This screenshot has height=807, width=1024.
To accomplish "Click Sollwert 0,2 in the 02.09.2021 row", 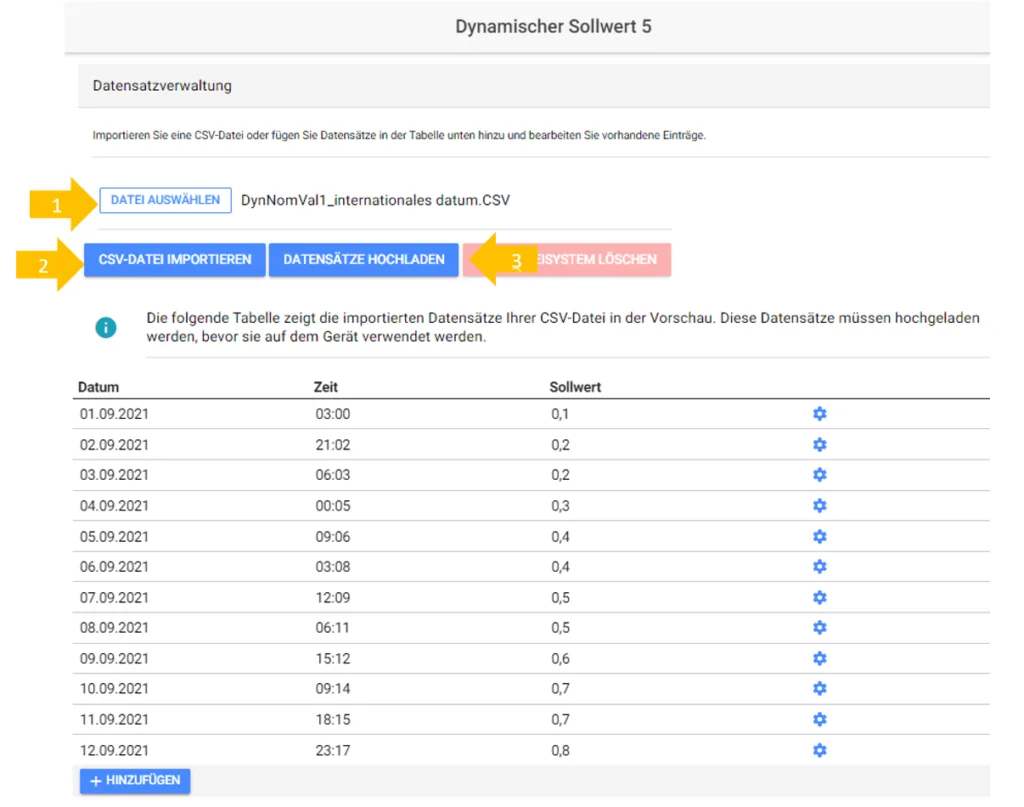I will pos(560,445).
